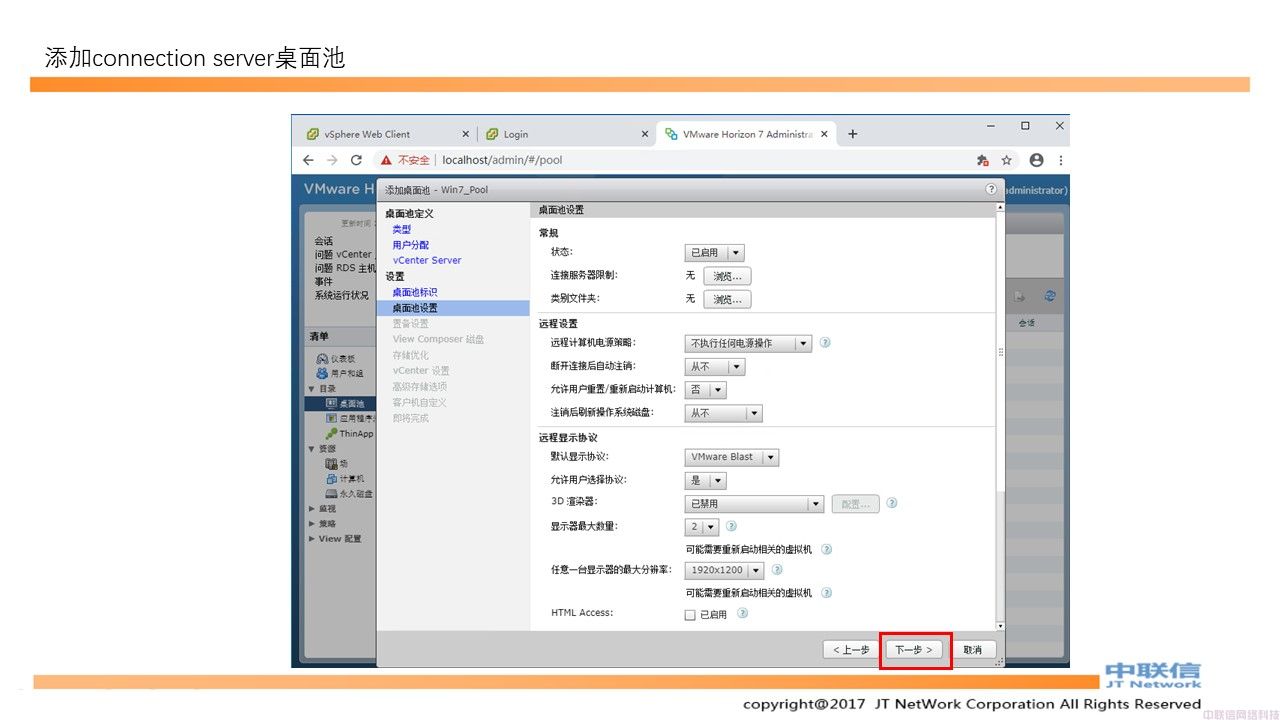The height and width of the screenshot is (720, 1280).
Task: Close the VMware Horizon 7 Administrator tab
Action: tap(824, 134)
